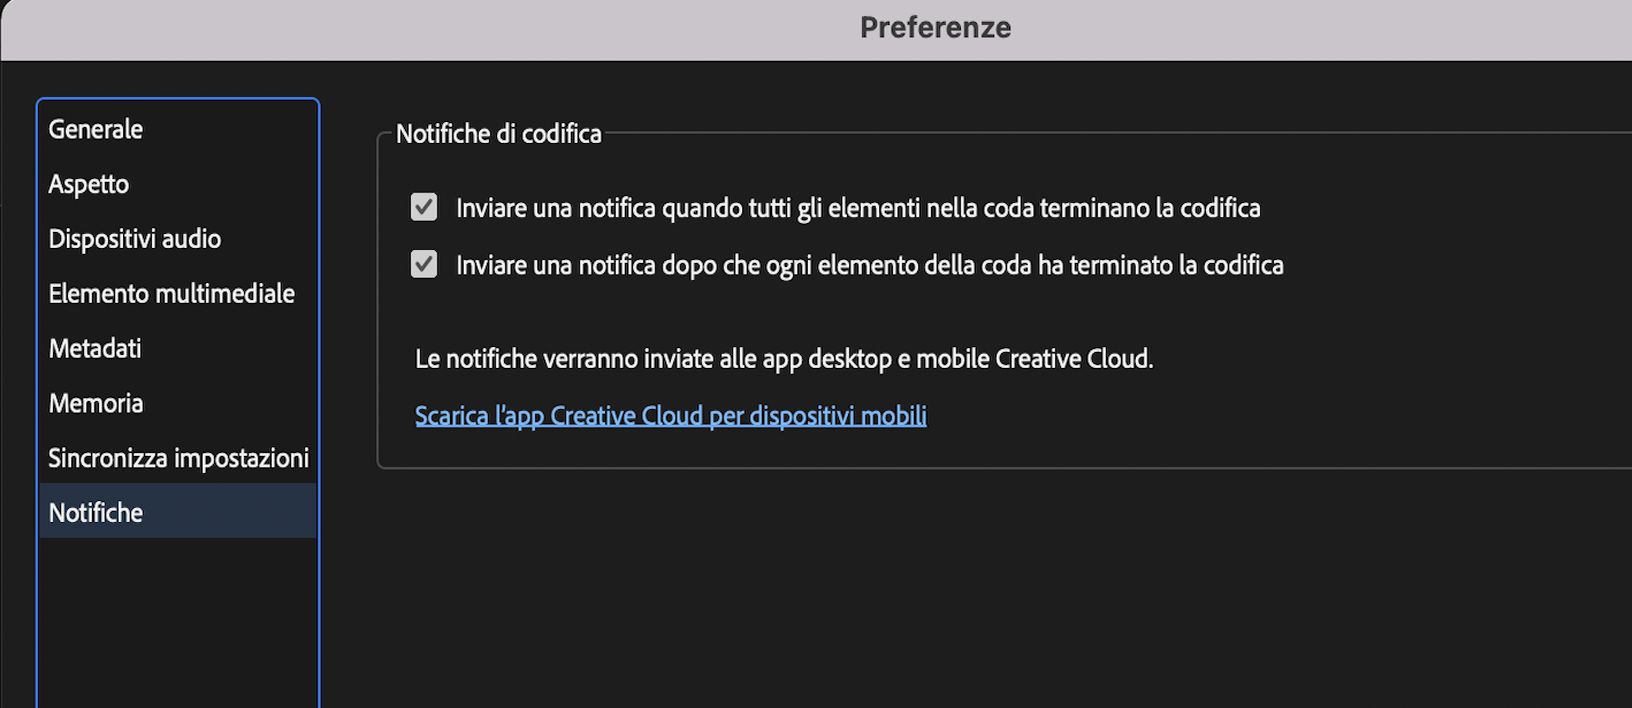Viewport: 1632px width, 708px height.
Task: Select the notification destination description text
Action: coord(784,357)
